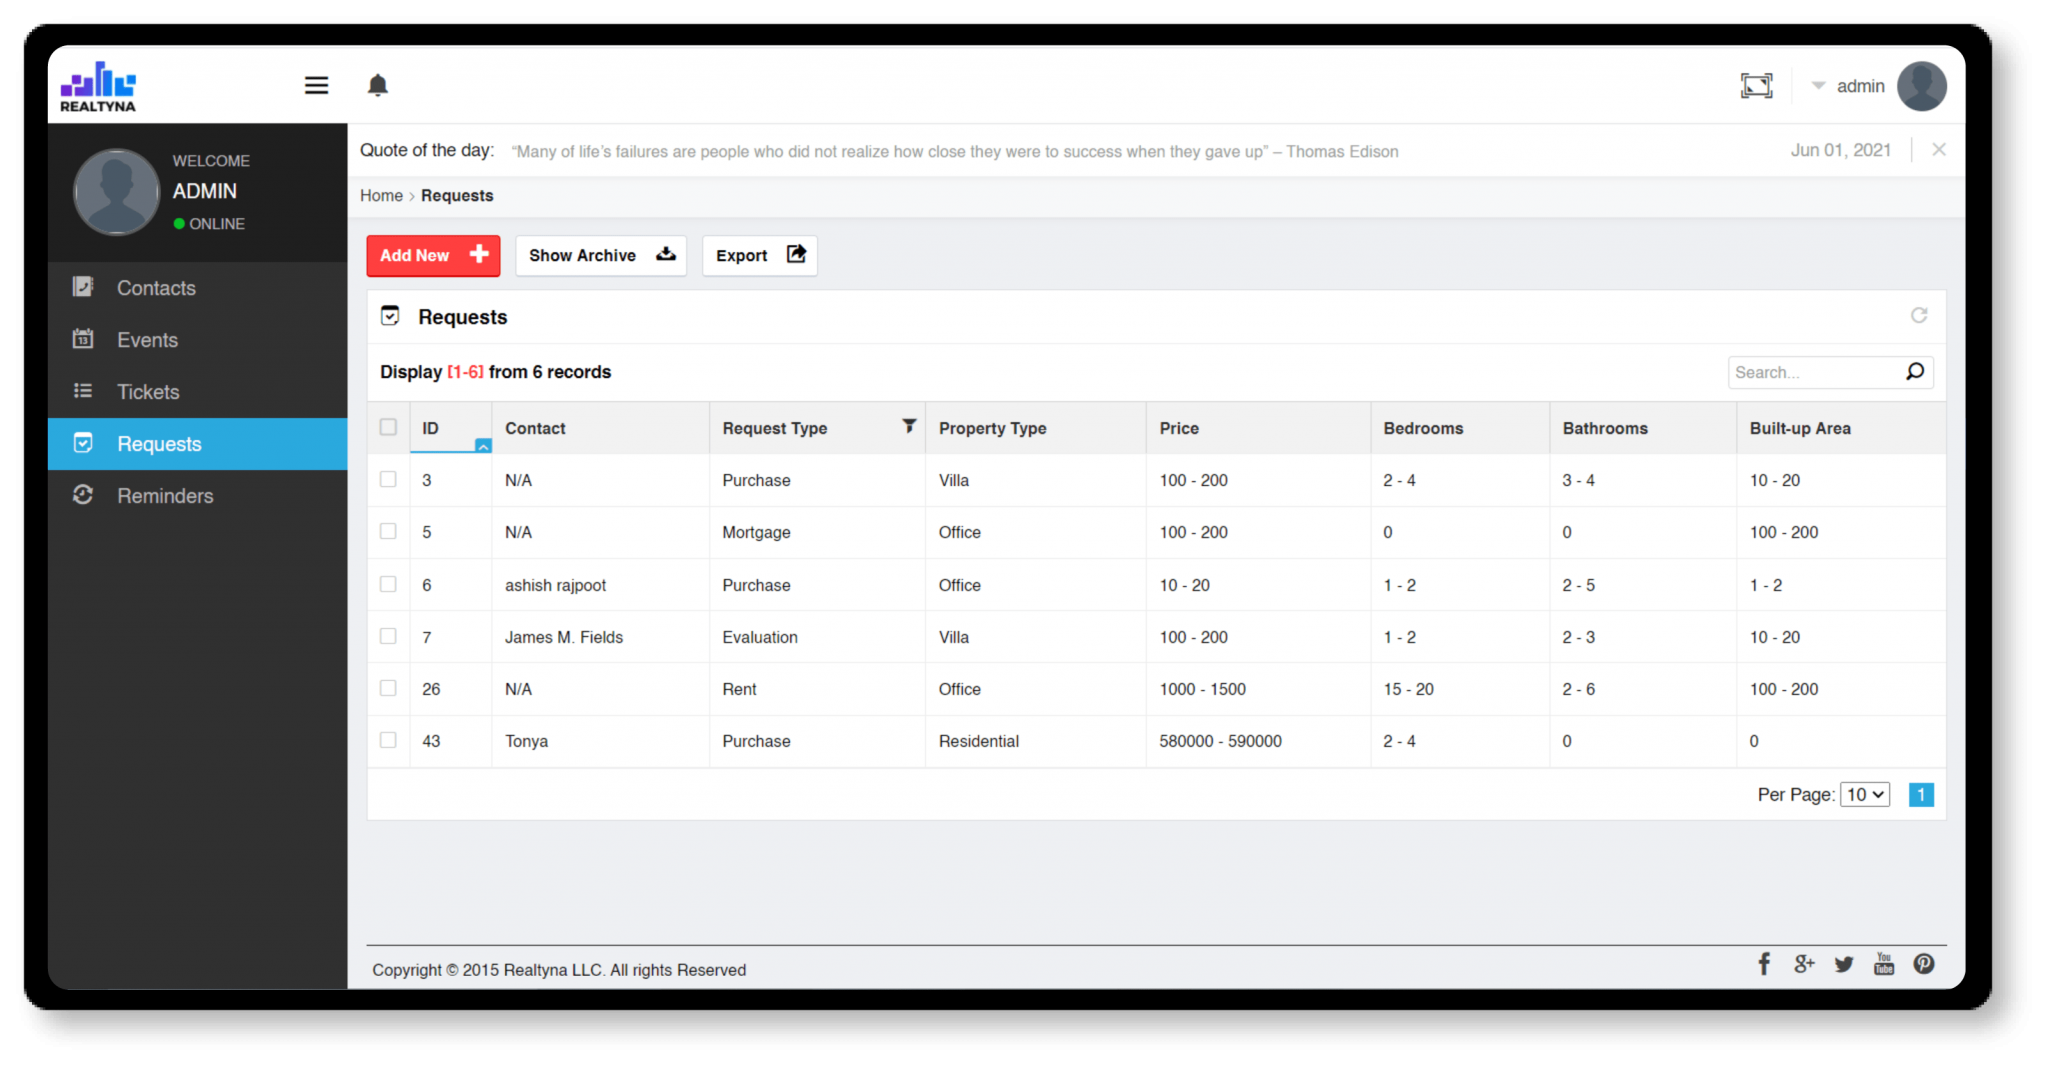Open the Request Type column filter
Viewport: 2048px width, 1066px height.
click(x=908, y=426)
